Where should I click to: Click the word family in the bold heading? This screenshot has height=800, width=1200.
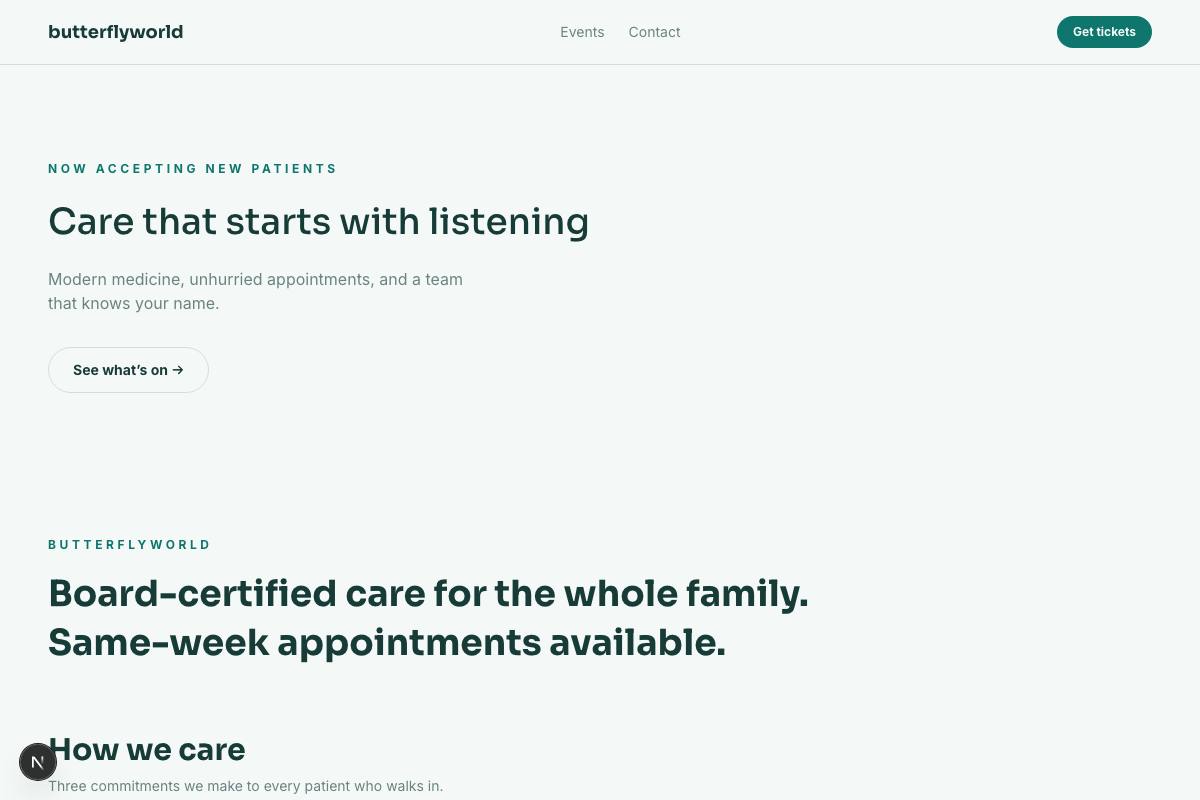coord(747,594)
